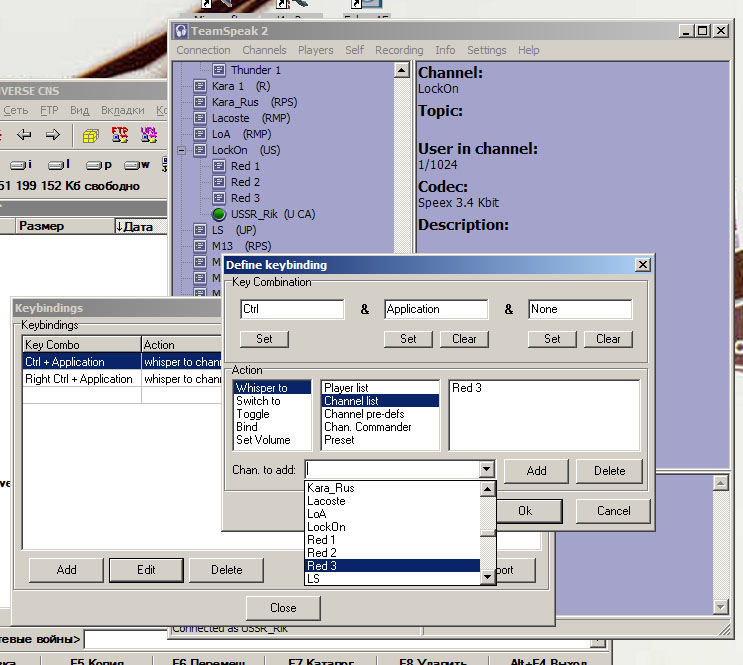Image resolution: width=743 pixels, height=665 pixels.
Task: Click Edit in Keybindings window
Action: click(x=146, y=570)
